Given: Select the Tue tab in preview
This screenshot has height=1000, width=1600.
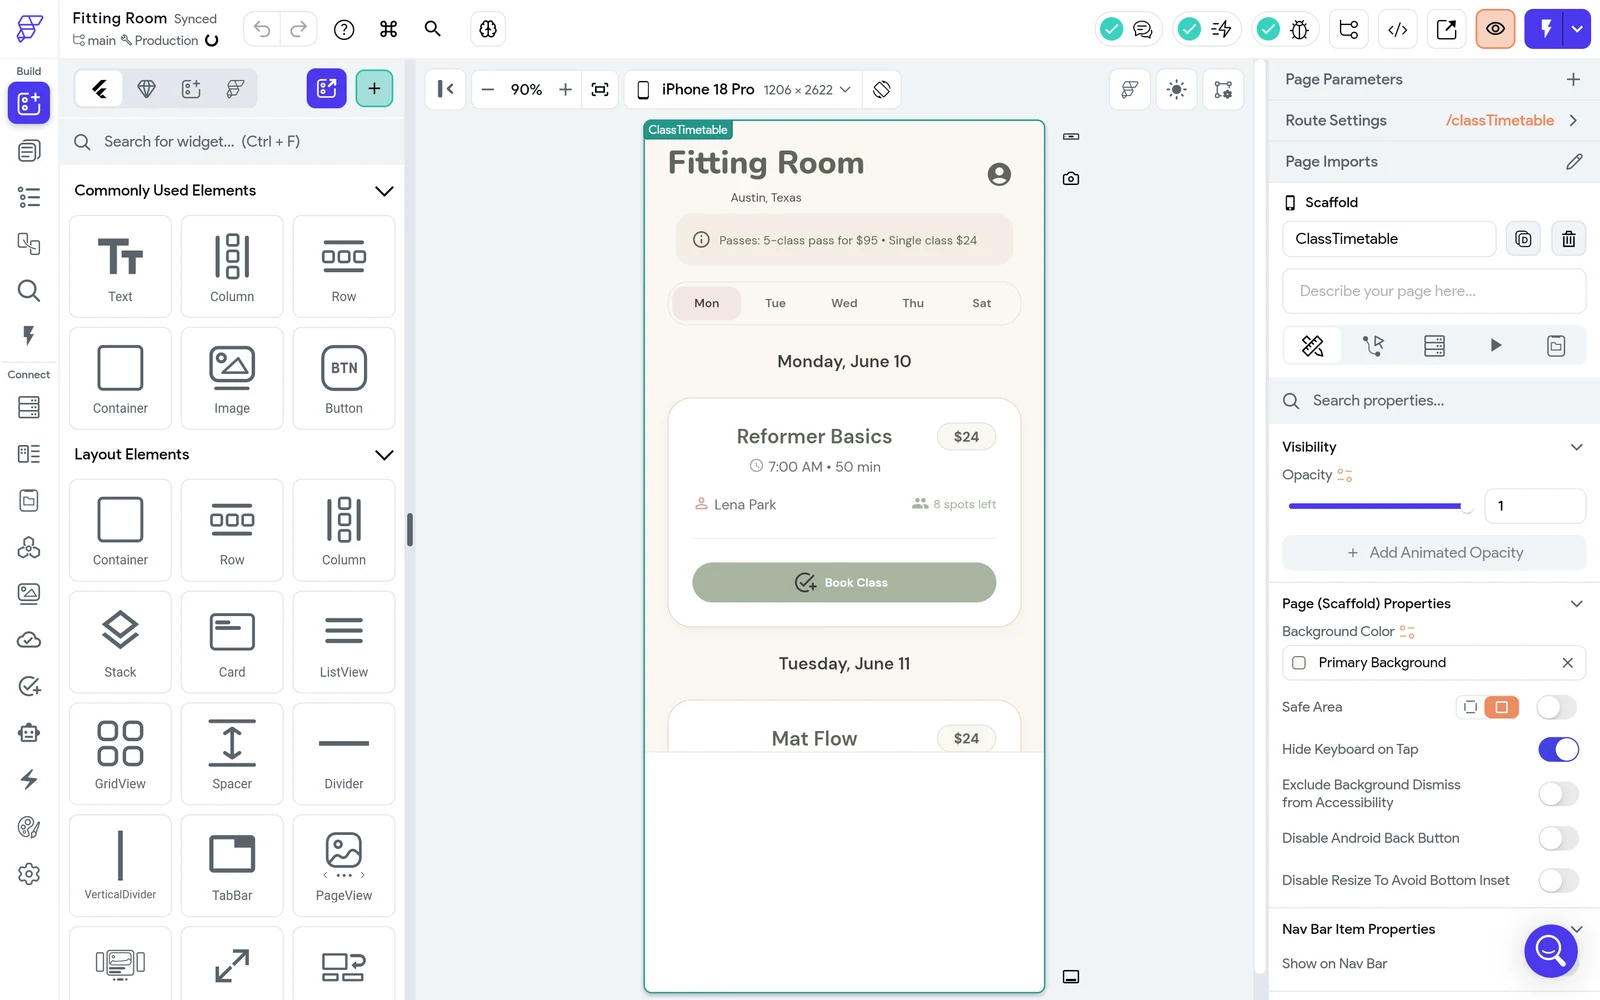Looking at the screenshot, I should [775, 303].
